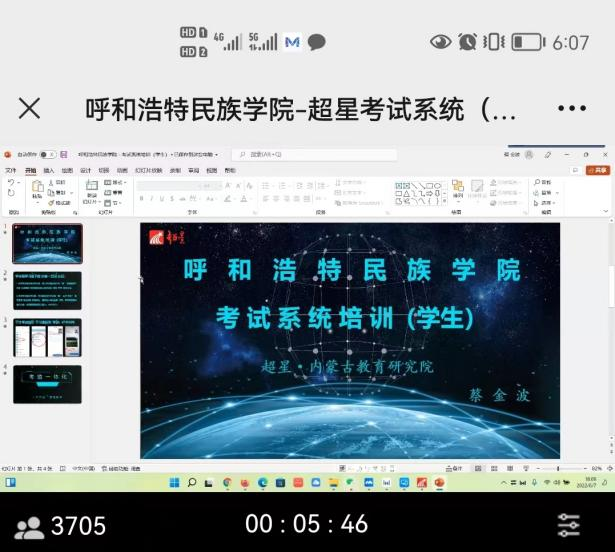Image resolution: width=615 pixels, height=552 pixels.
Task: Open the three-dot more options menu
Action: pyautogui.click(x=572, y=108)
